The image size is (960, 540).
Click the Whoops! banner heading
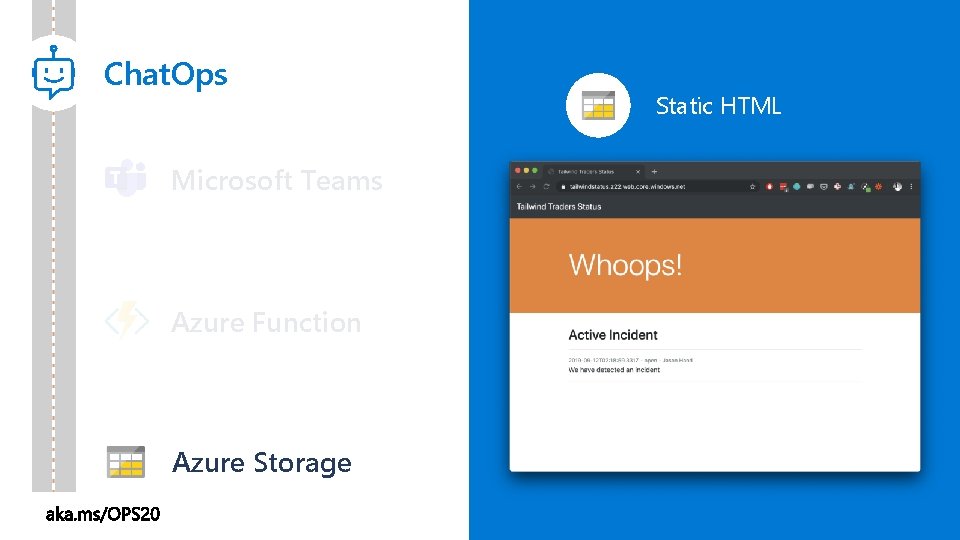(625, 265)
